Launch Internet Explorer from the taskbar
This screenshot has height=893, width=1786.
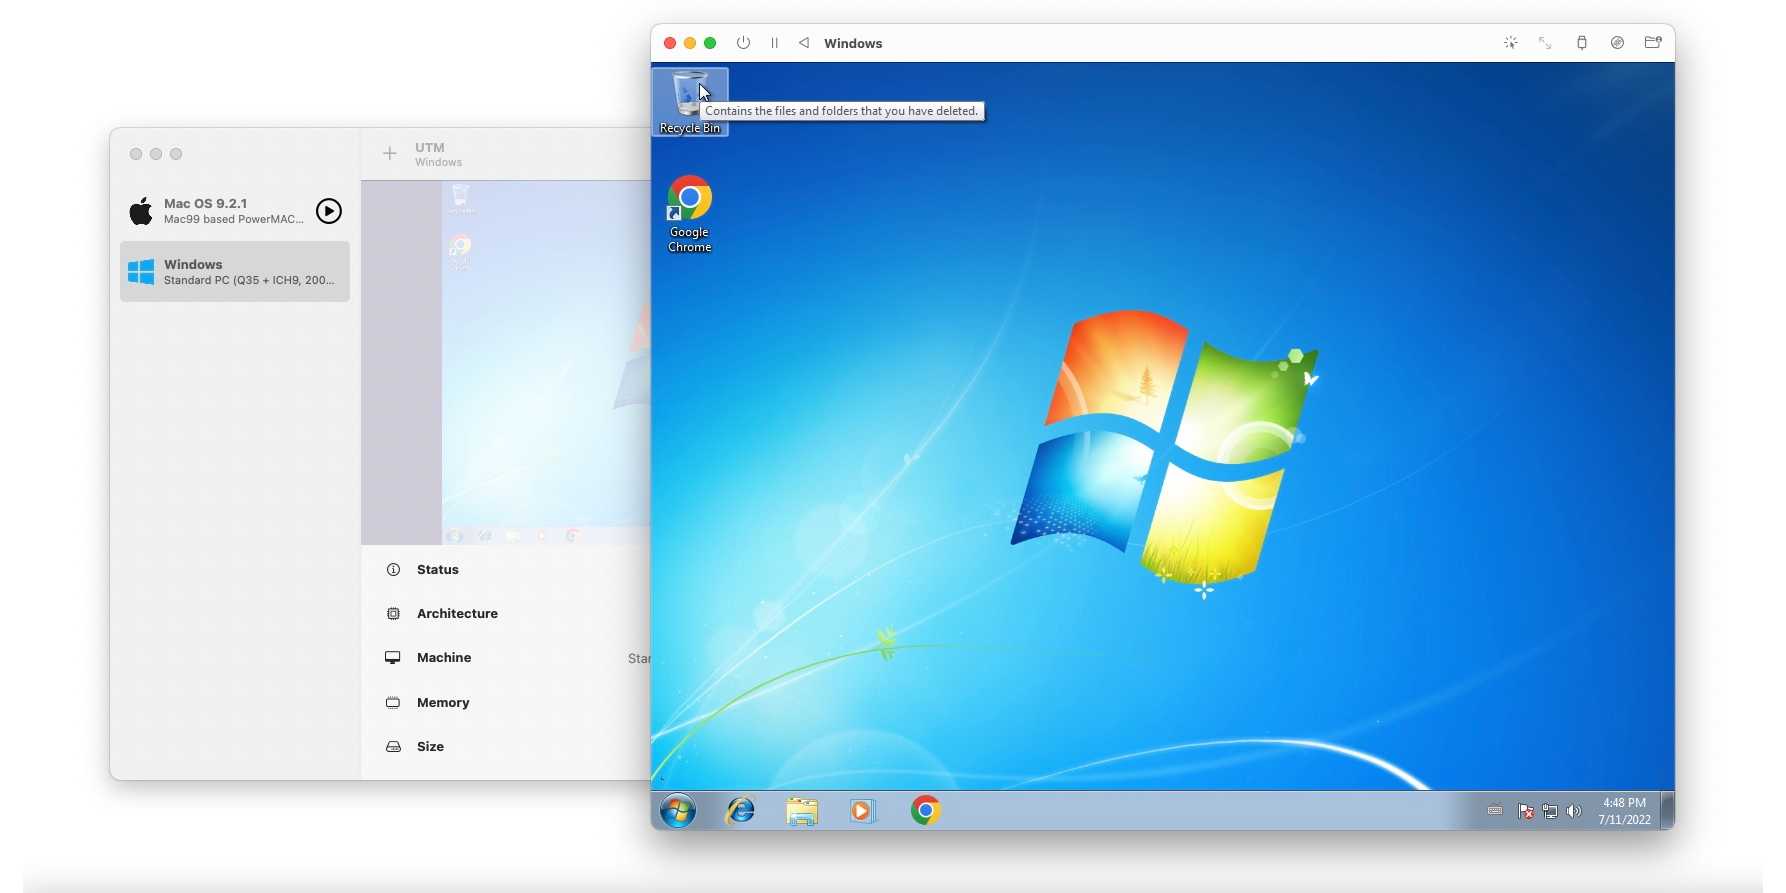[x=740, y=810]
